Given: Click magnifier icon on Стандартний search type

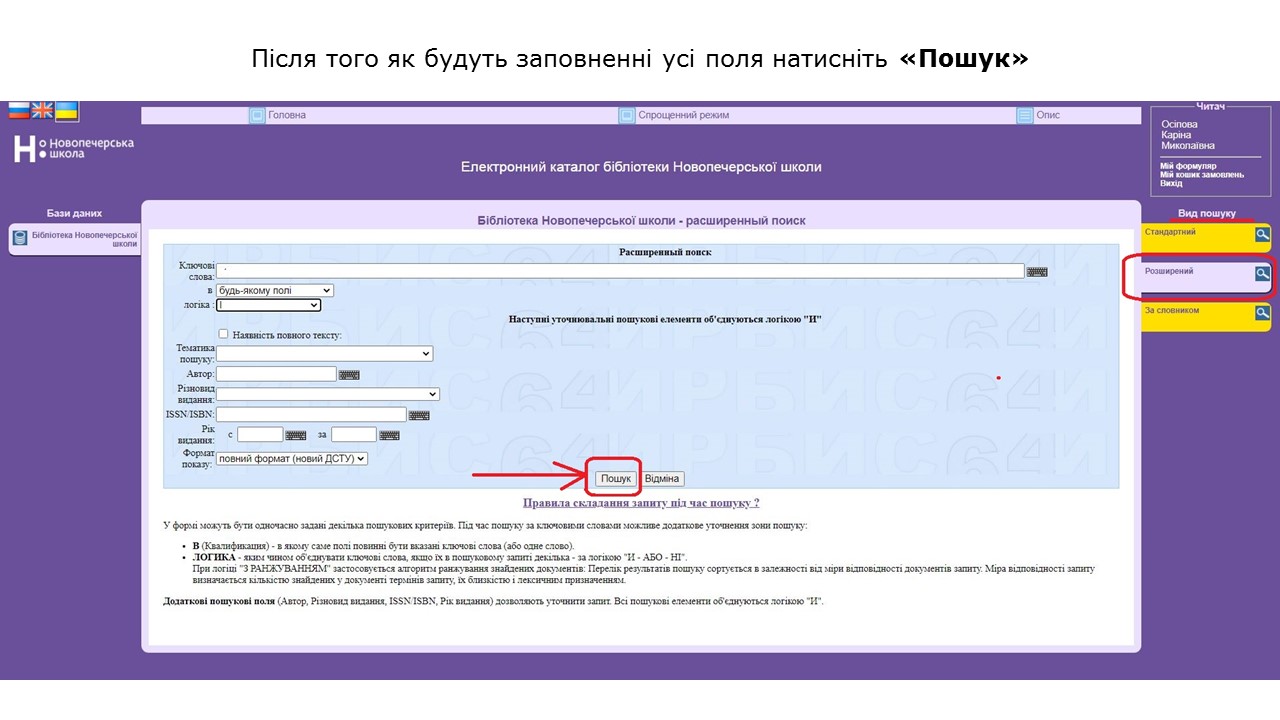Looking at the screenshot, I should [x=1262, y=235].
